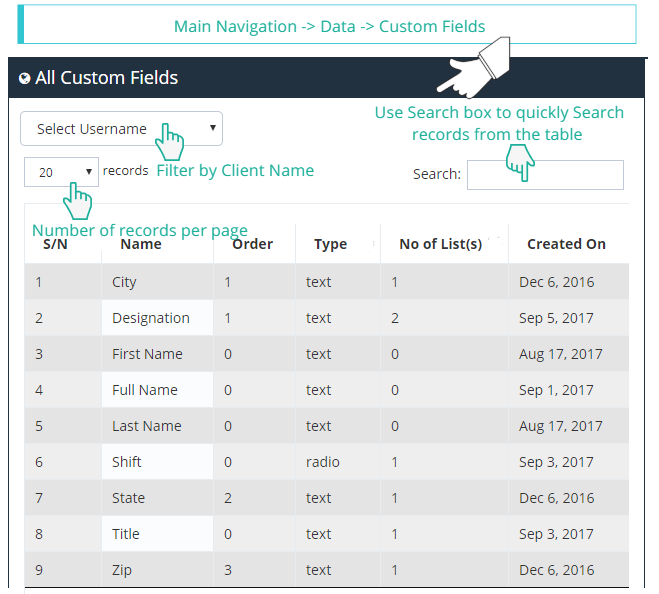The image size is (659, 594).
Task: Select the Designation field name
Action: [150, 318]
